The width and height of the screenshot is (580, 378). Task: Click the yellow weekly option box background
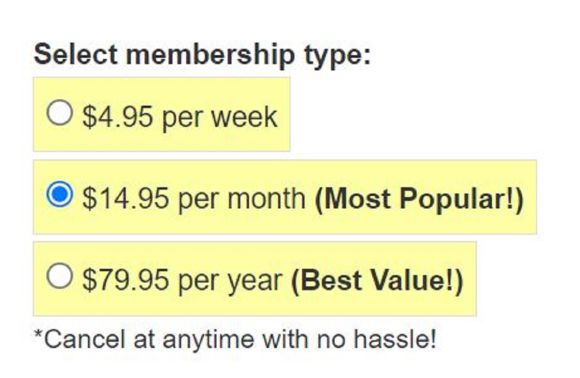(162, 114)
